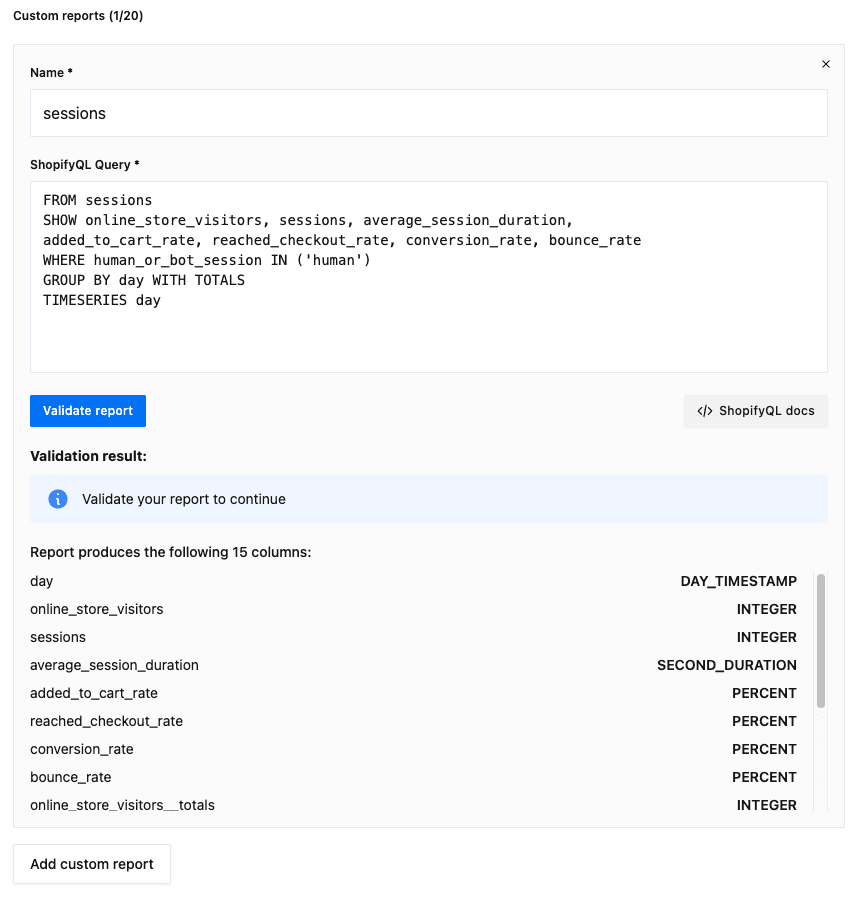
Task: Focus the Name input containing 'sessions'
Action: tap(428, 113)
